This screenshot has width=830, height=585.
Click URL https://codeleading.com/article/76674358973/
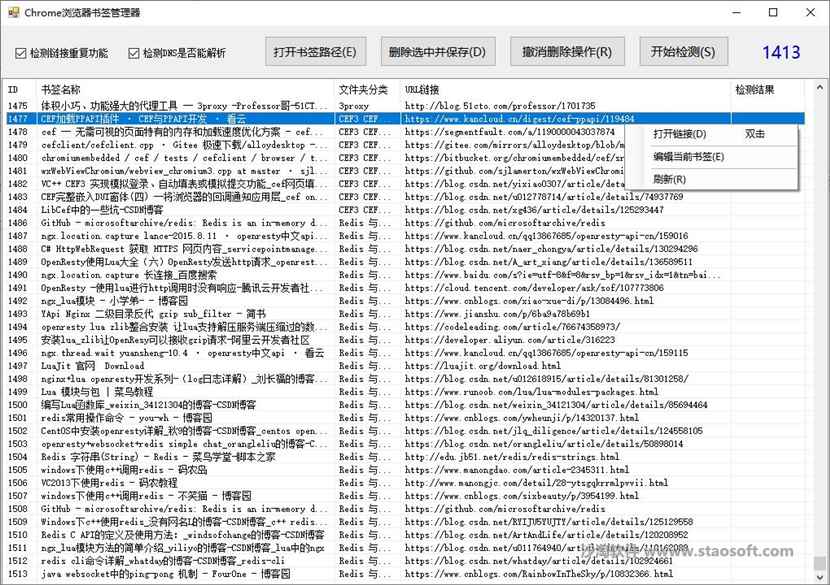point(512,327)
